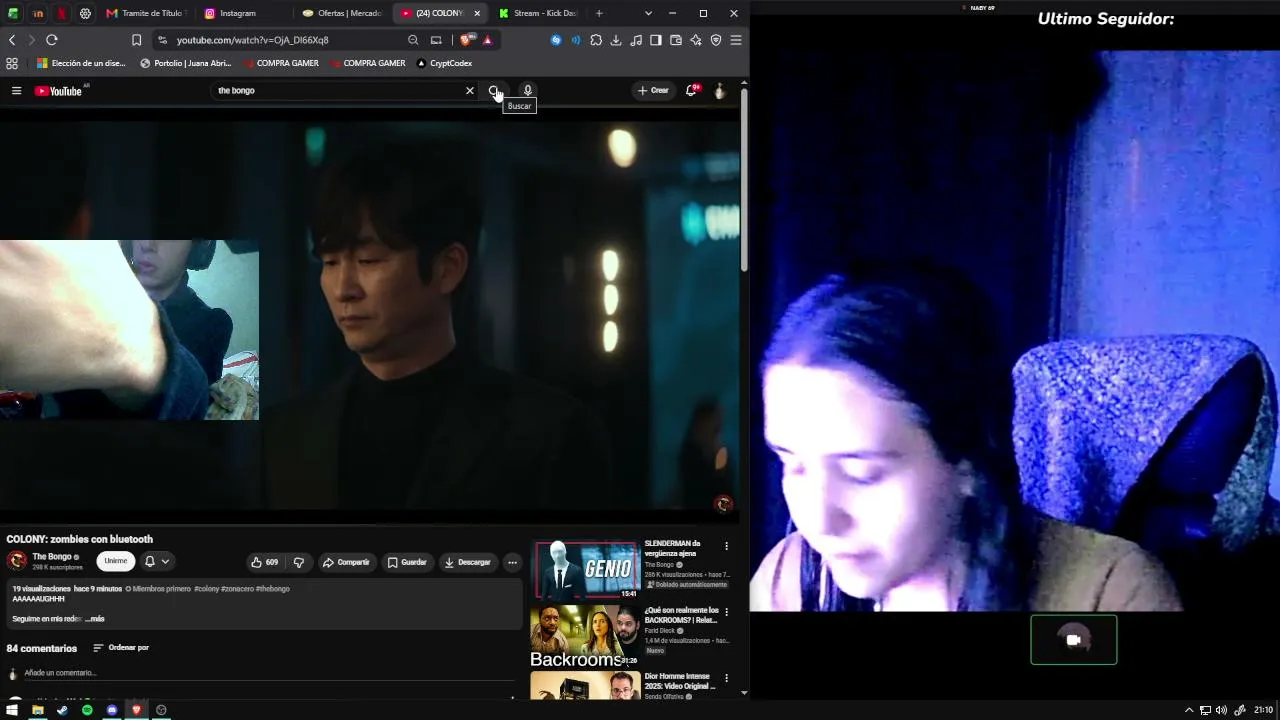The width and height of the screenshot is (1280, 720).
Task: Open the 'Dior Homme Intense 2025' video title
Action: click(x=680, y=681)
